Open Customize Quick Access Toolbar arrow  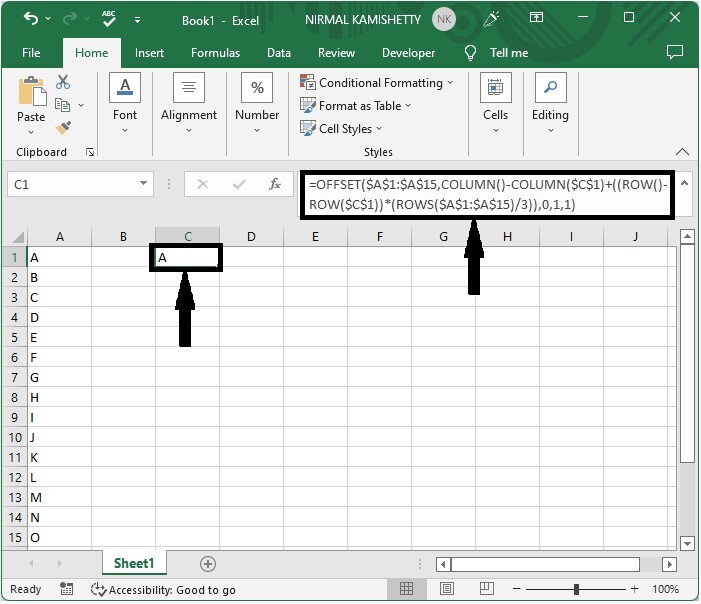138,20
